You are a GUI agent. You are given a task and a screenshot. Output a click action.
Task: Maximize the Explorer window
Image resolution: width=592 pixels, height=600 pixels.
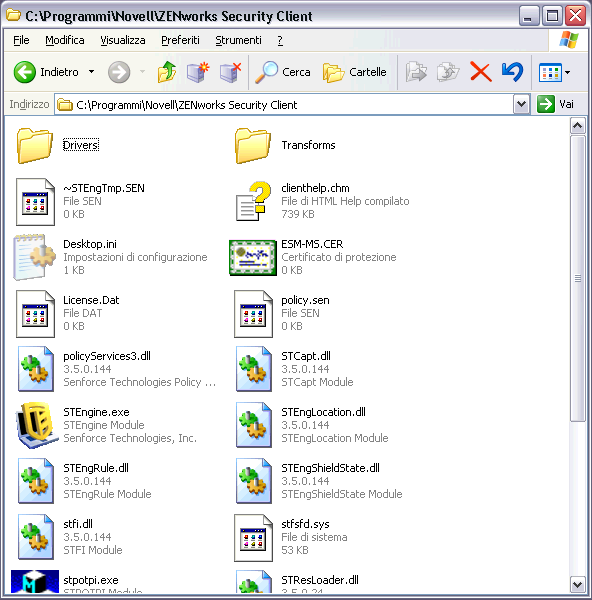point(552,16)
